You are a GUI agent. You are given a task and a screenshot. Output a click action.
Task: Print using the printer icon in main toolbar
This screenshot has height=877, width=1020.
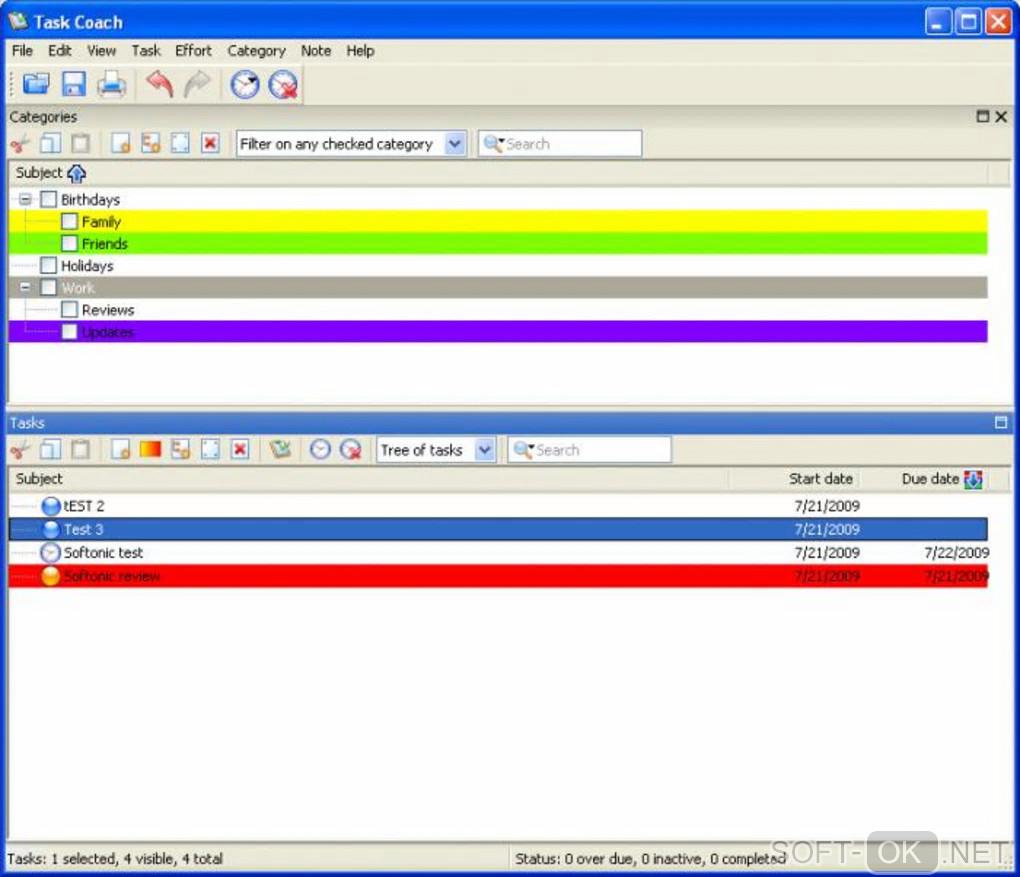pyautogui.click(x=112, y=85)
